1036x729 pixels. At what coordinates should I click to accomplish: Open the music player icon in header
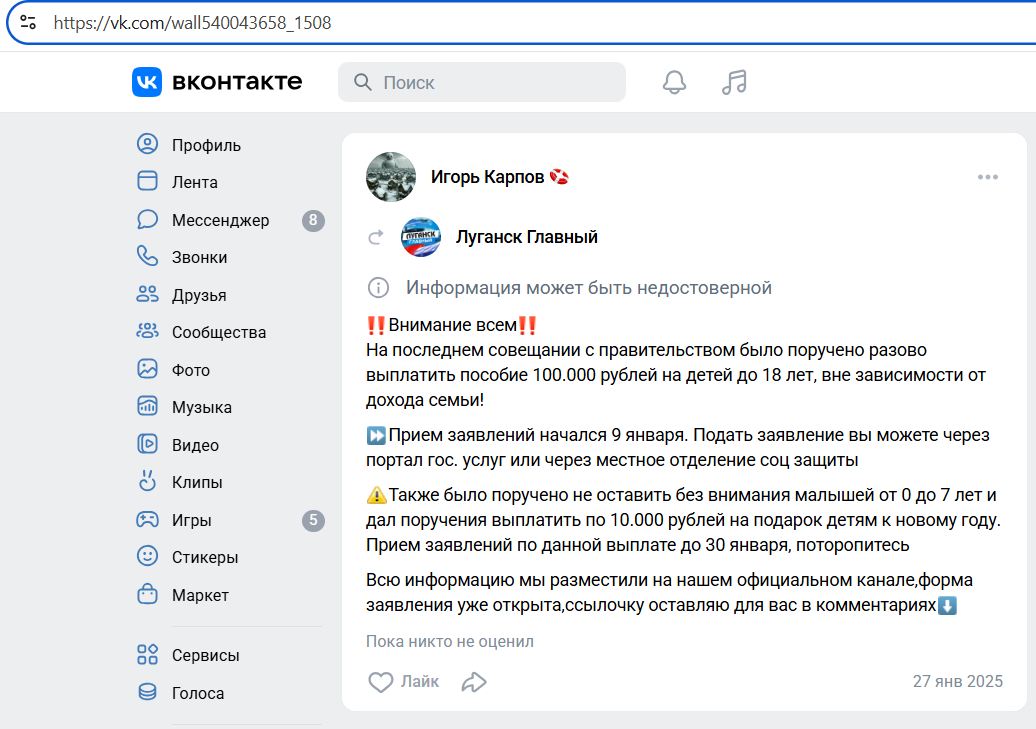(734, 82)
